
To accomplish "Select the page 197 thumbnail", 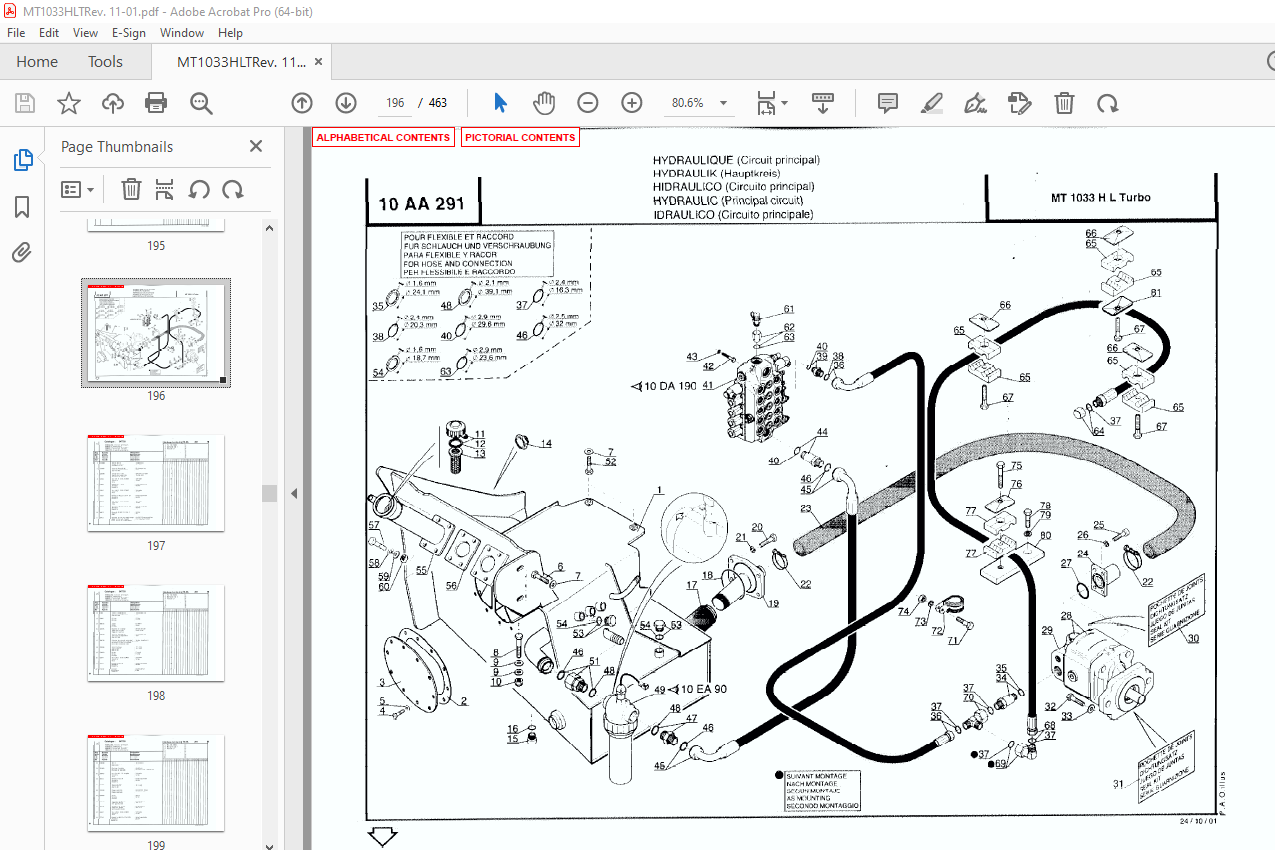I will coord(156,483).
